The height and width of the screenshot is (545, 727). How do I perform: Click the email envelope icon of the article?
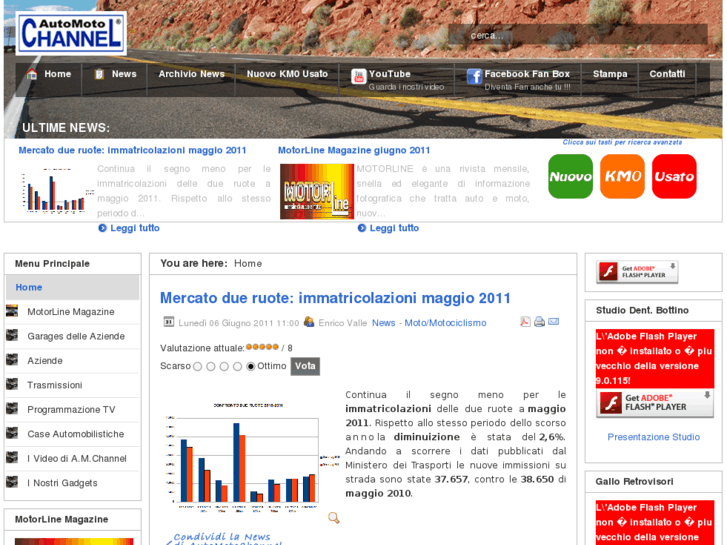click(554, 321)
